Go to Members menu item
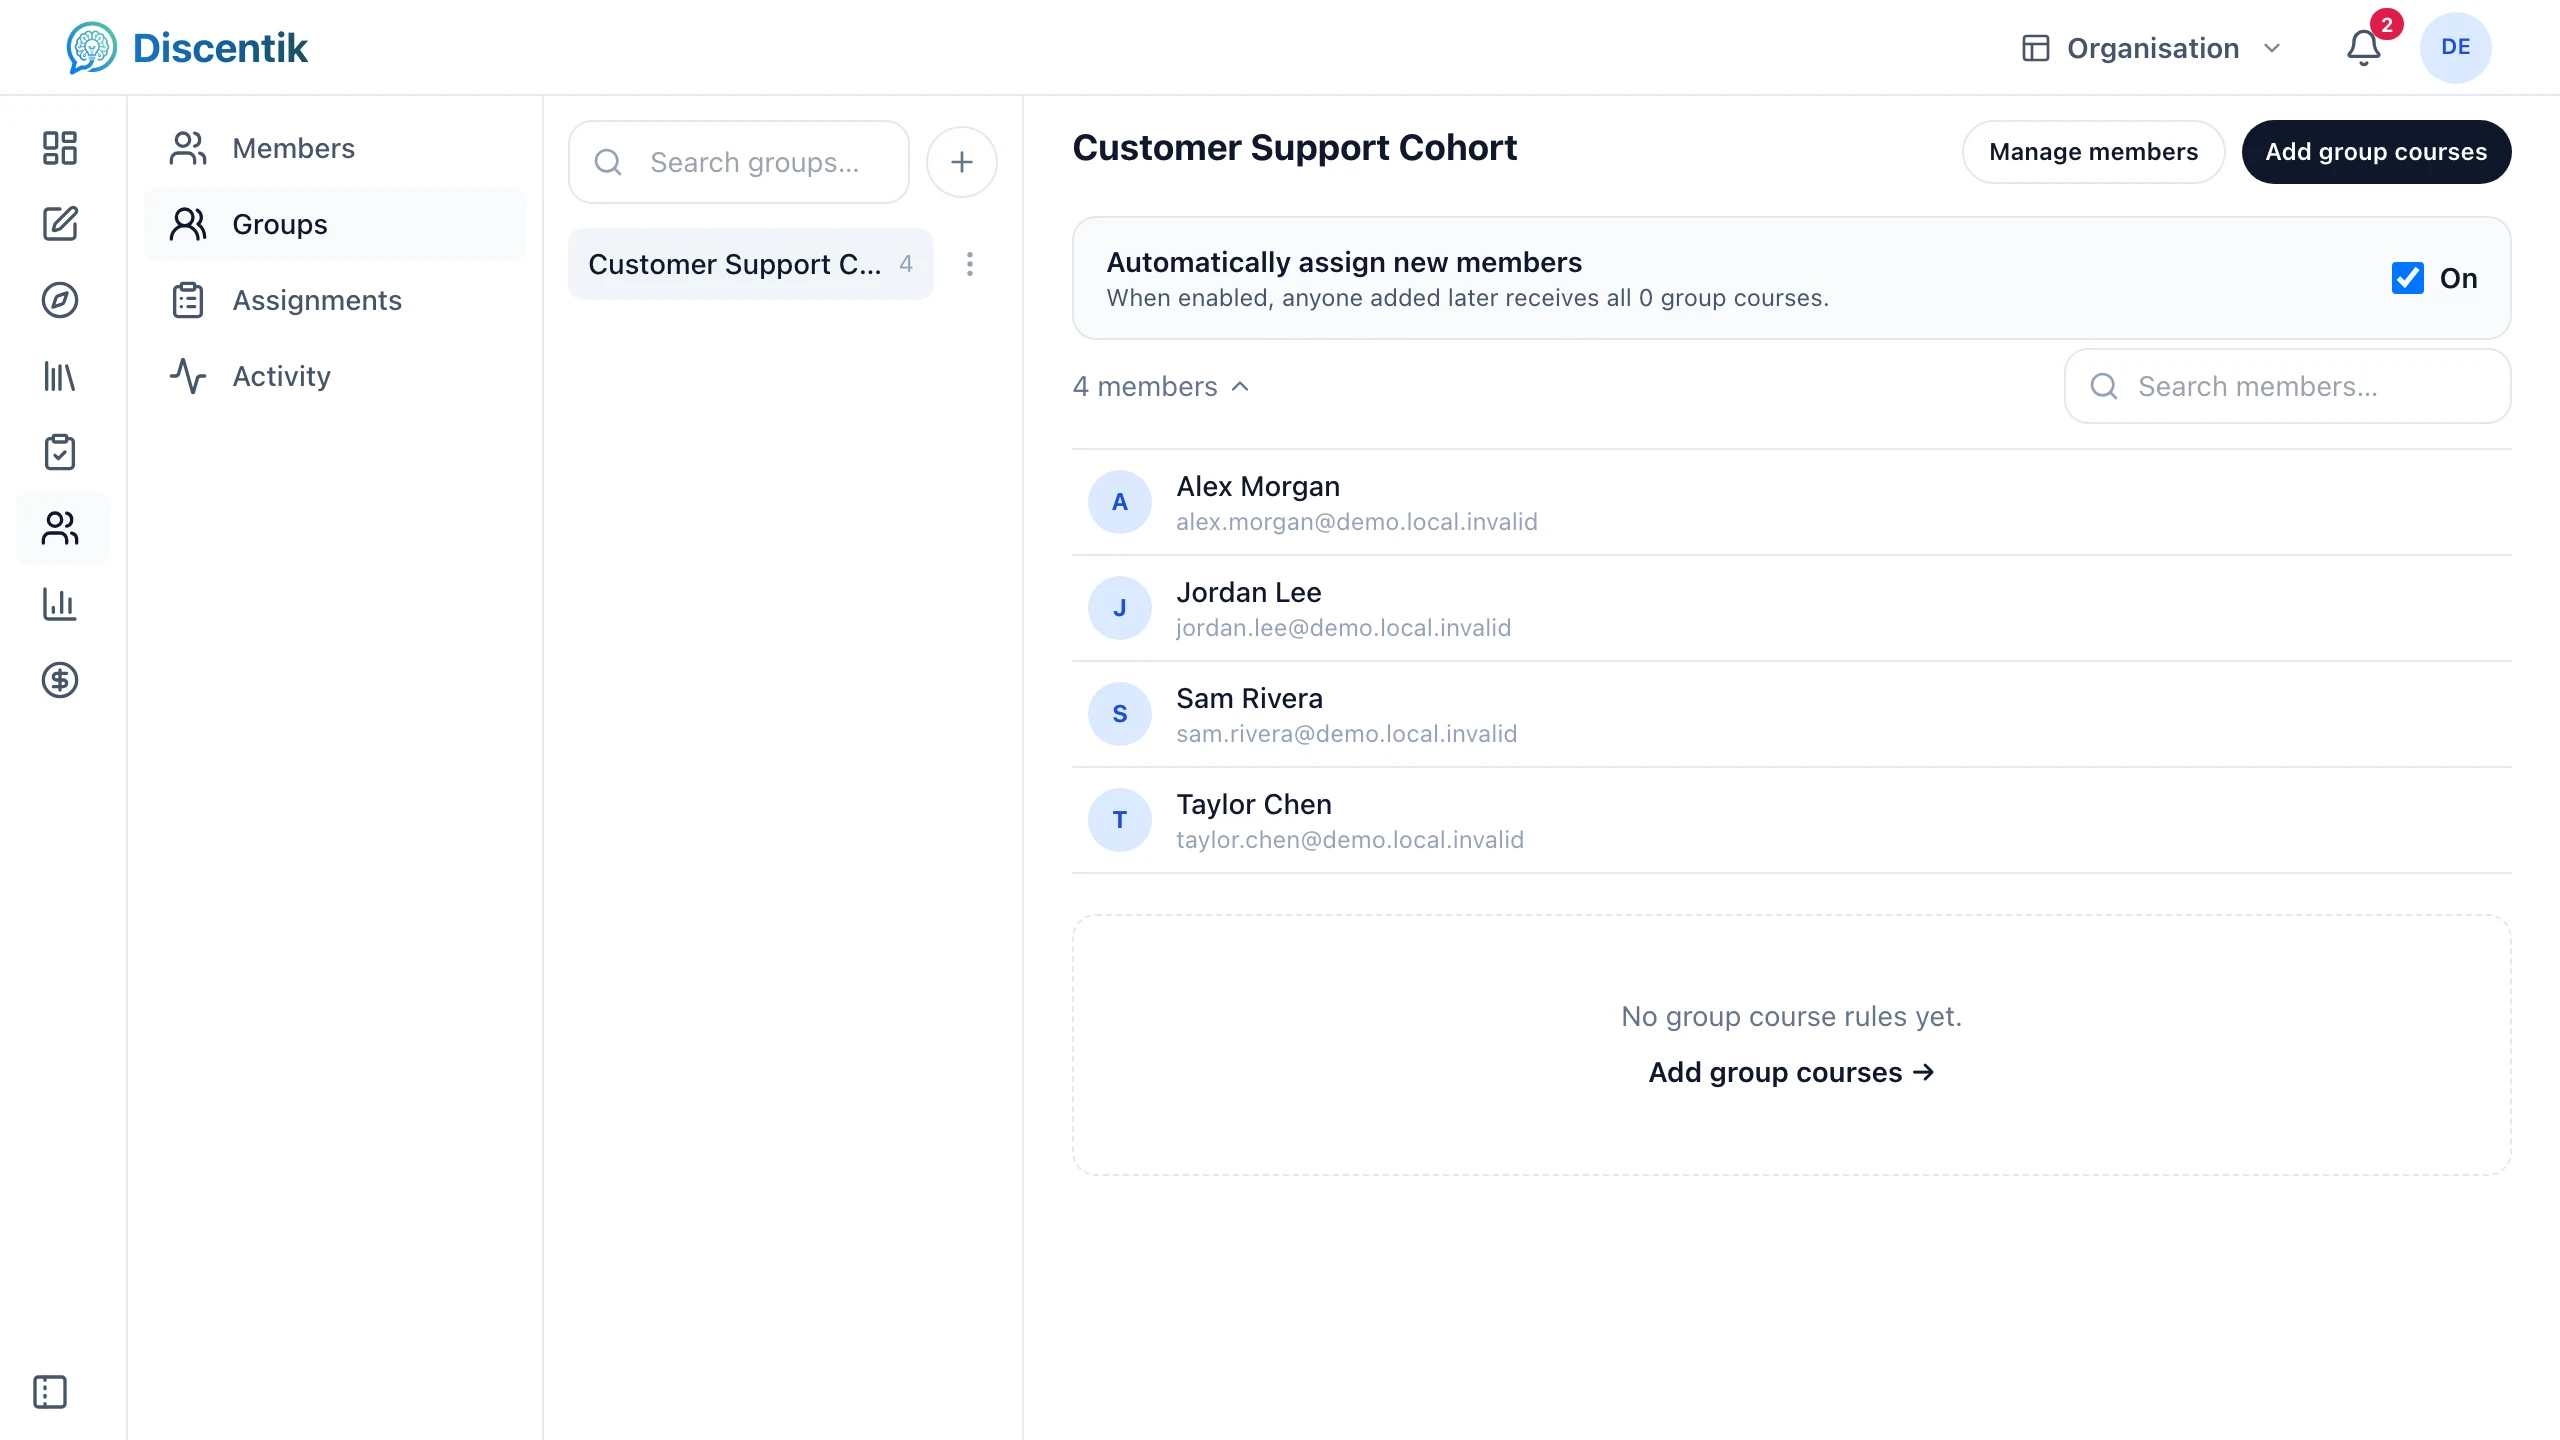The image size is (2560, 1440). [335, 148]
